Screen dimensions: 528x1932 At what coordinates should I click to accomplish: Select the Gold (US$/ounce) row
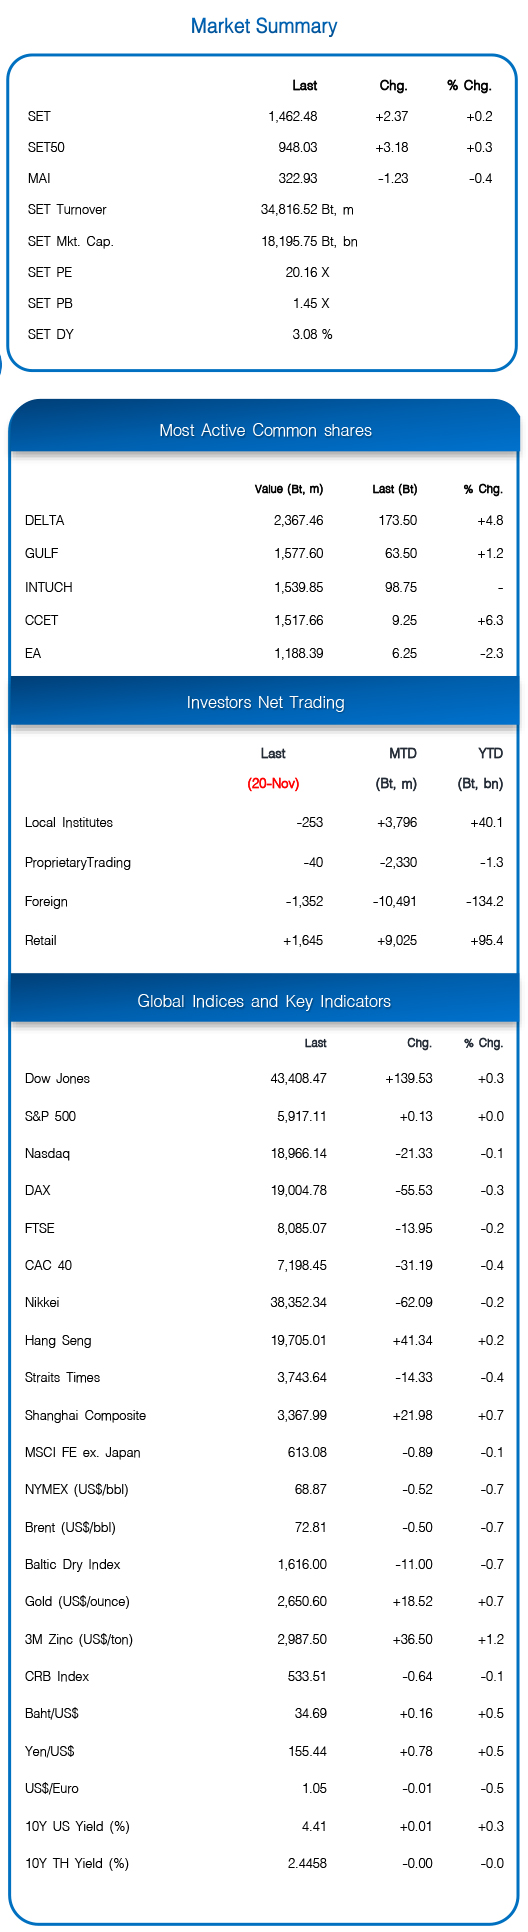coord(264,1601)
